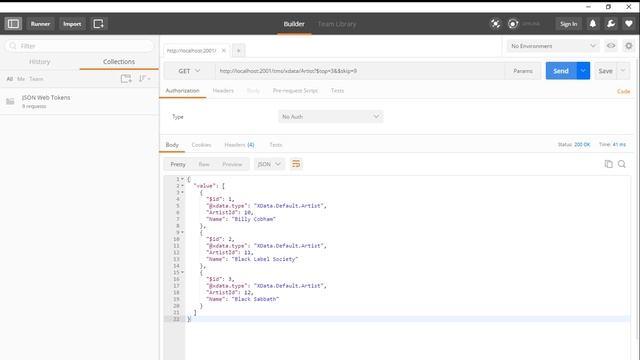Copy response body to clipboard
The width and height of the screenshot is (640, 360).
coord(608,164)
